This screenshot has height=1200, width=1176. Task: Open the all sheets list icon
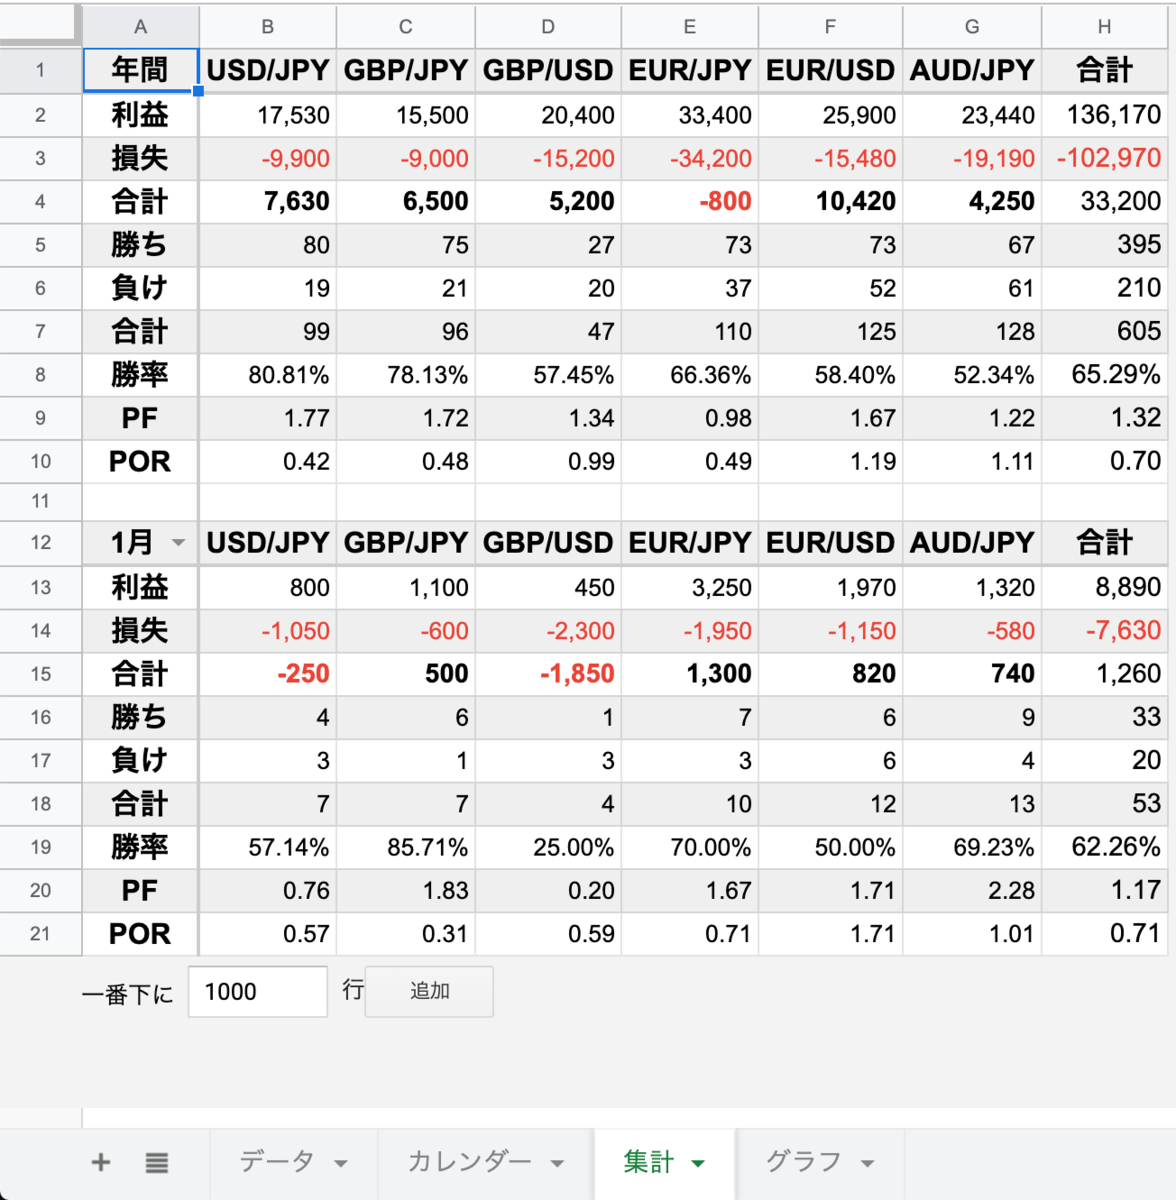pos(156,1162)
